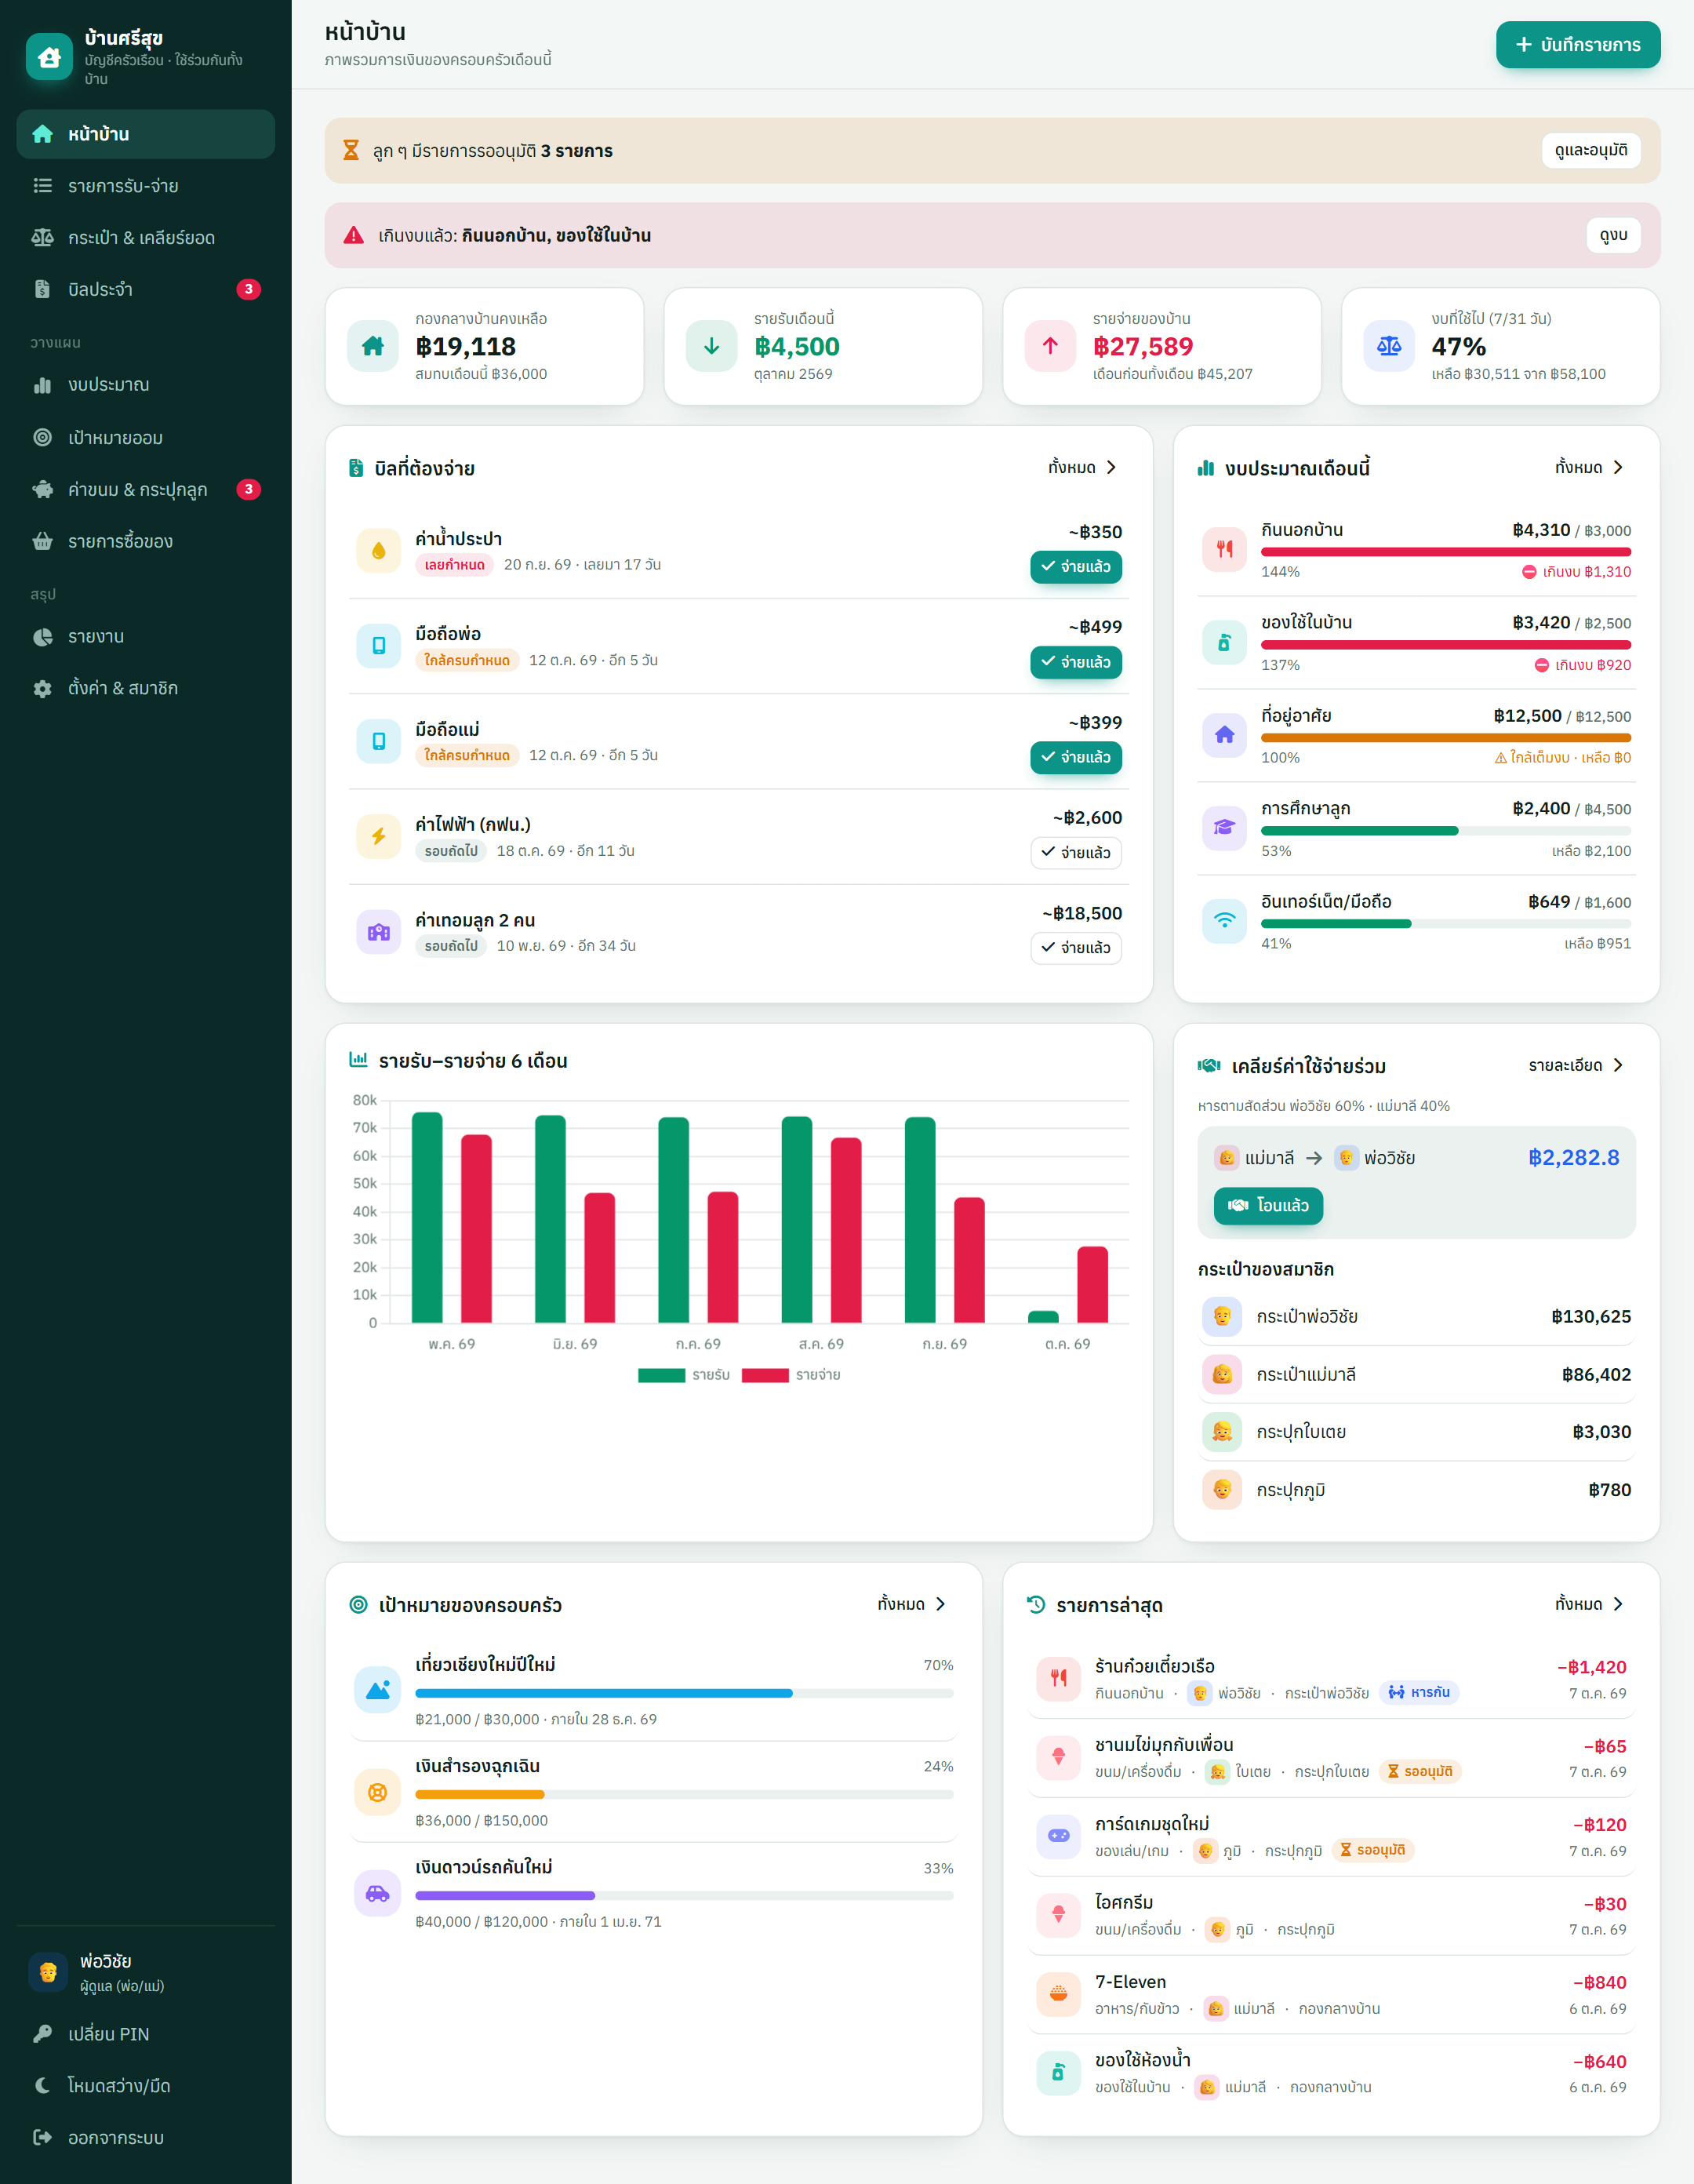
Task: Click the พ่อวิชัย user profile in sidebar
Action: point(145,1973)
